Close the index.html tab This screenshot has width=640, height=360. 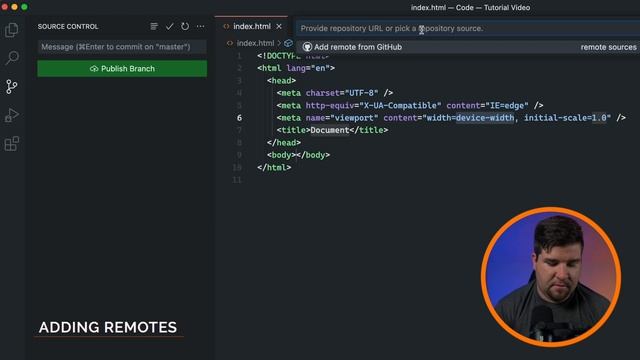(279, 27)
